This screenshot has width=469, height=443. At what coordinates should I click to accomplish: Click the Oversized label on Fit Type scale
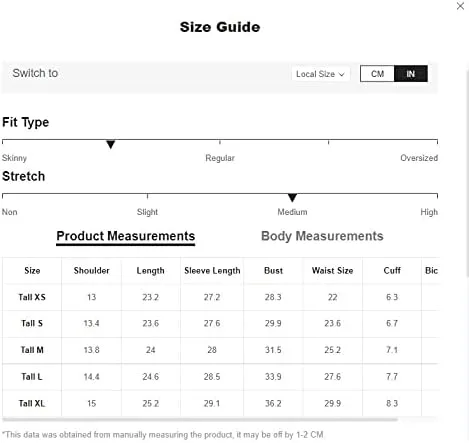click(419, 158)
